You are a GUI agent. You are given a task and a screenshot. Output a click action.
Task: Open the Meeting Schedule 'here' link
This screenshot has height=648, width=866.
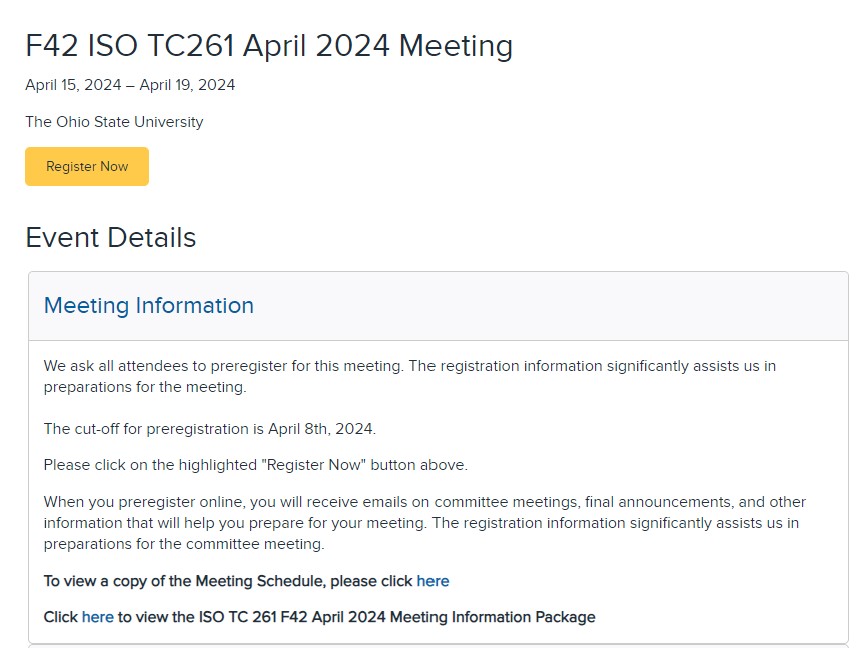(432, 581)
